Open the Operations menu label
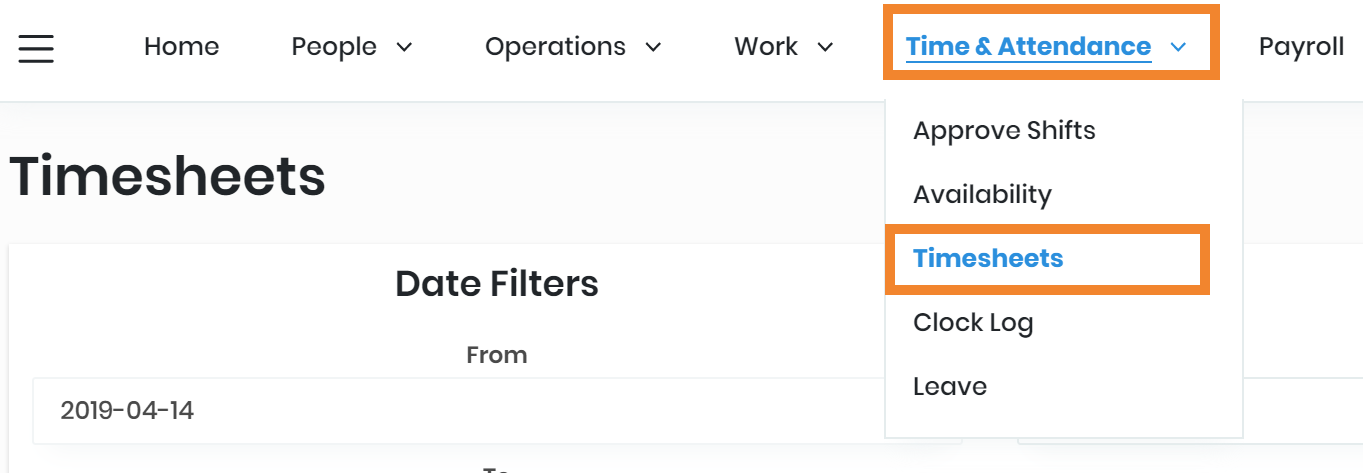Viewport: 1363px width, 473px height. (555, 47)
